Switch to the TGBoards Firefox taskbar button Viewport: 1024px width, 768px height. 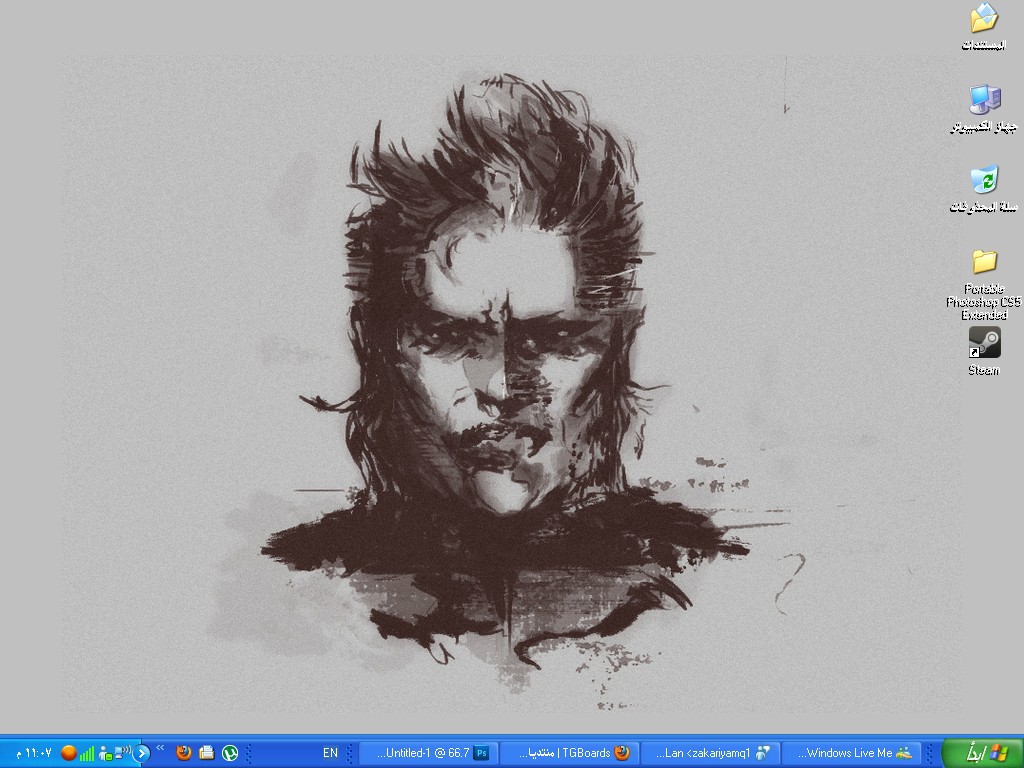click(570, 753)
